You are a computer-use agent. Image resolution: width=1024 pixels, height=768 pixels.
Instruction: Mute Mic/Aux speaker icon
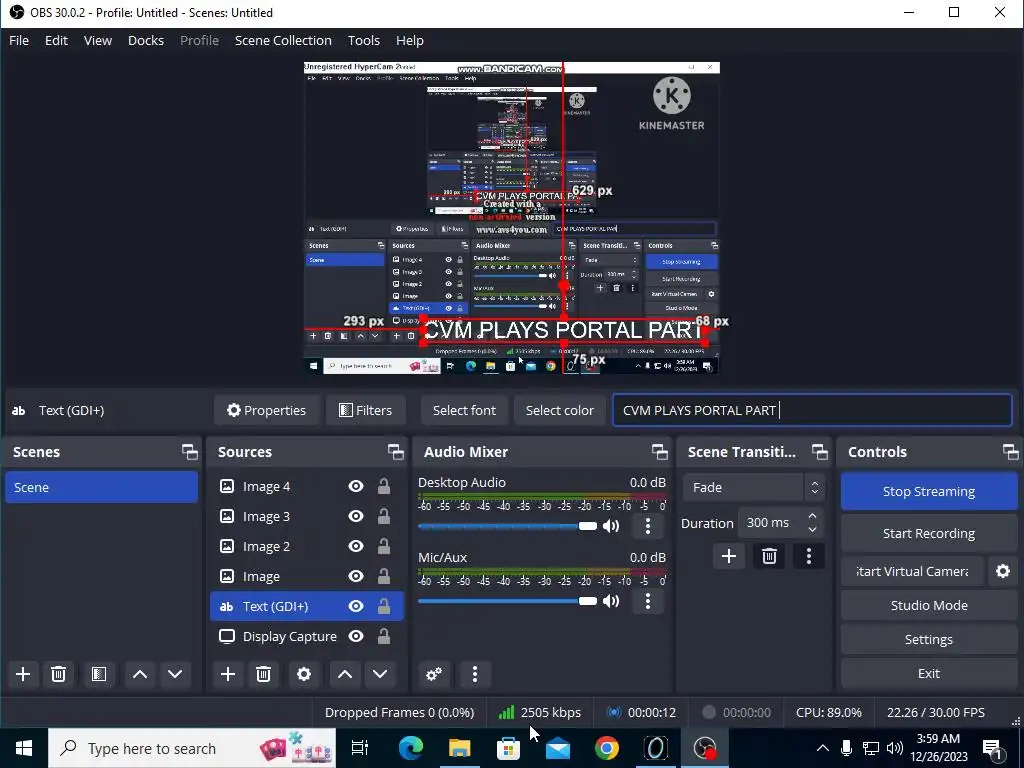611,601
